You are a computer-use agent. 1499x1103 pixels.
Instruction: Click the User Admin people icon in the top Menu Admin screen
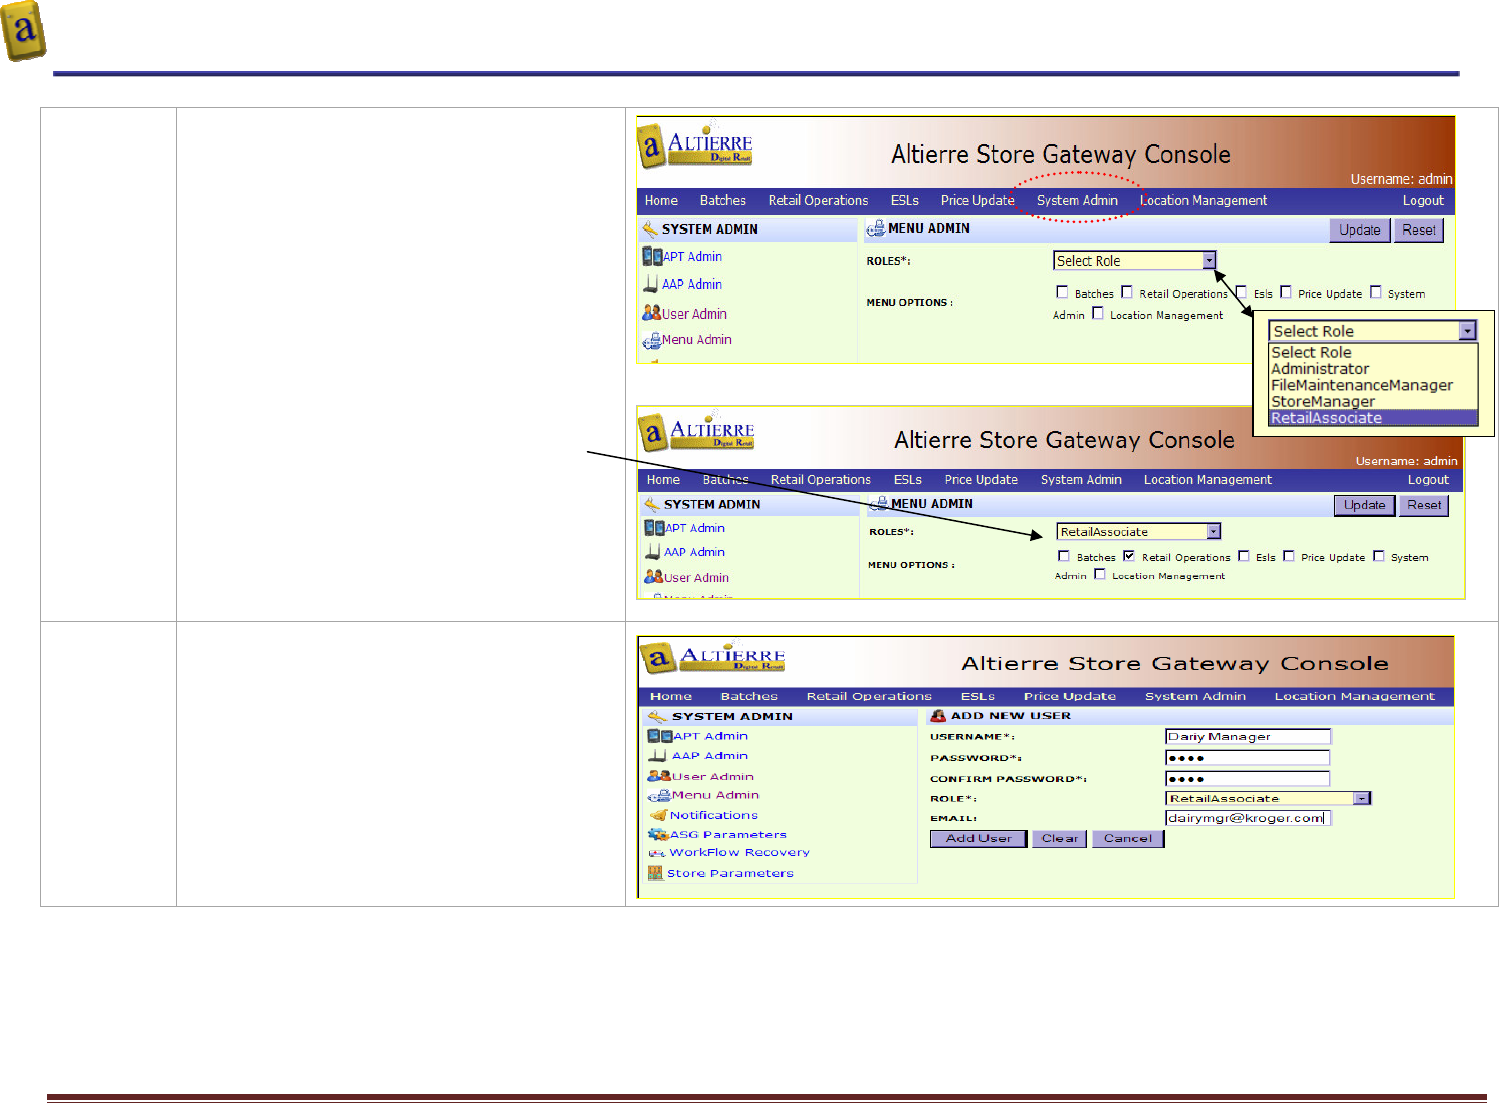[652, 313]
